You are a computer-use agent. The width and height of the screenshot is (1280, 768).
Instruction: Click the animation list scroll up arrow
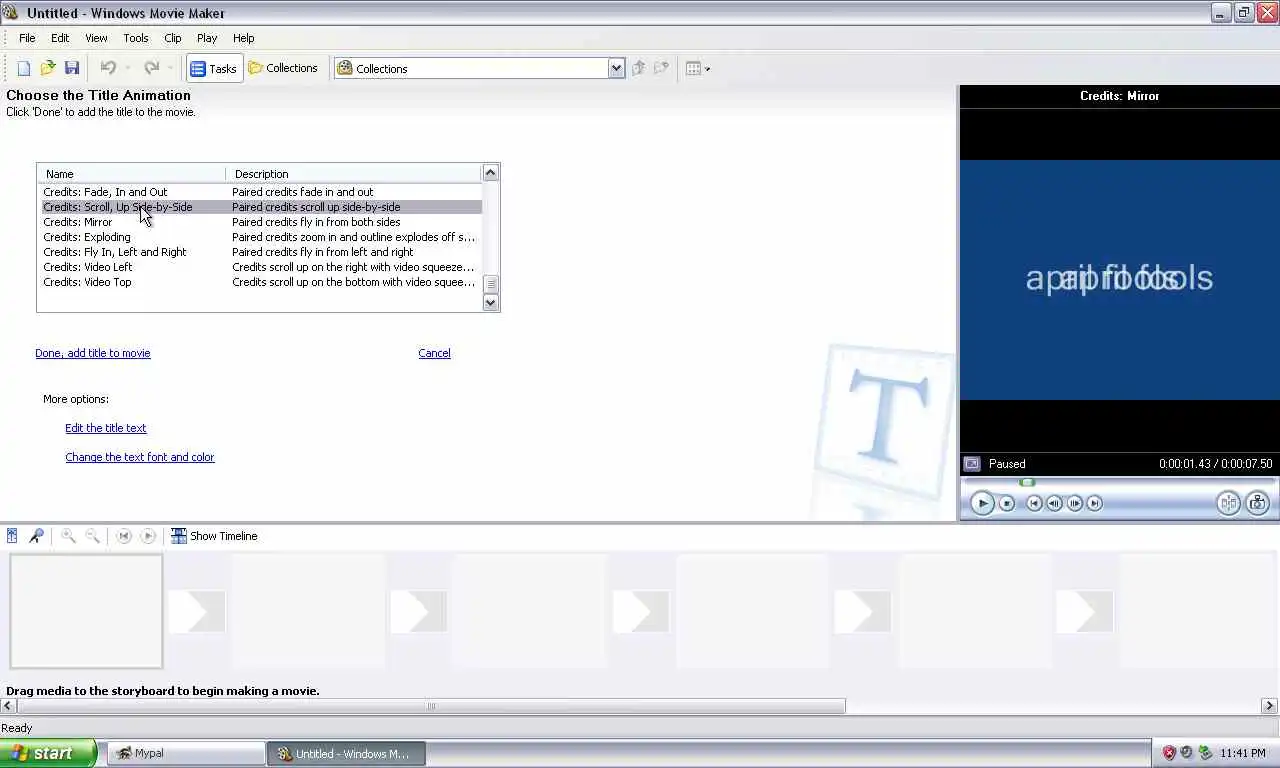click(x=490, y=173)
